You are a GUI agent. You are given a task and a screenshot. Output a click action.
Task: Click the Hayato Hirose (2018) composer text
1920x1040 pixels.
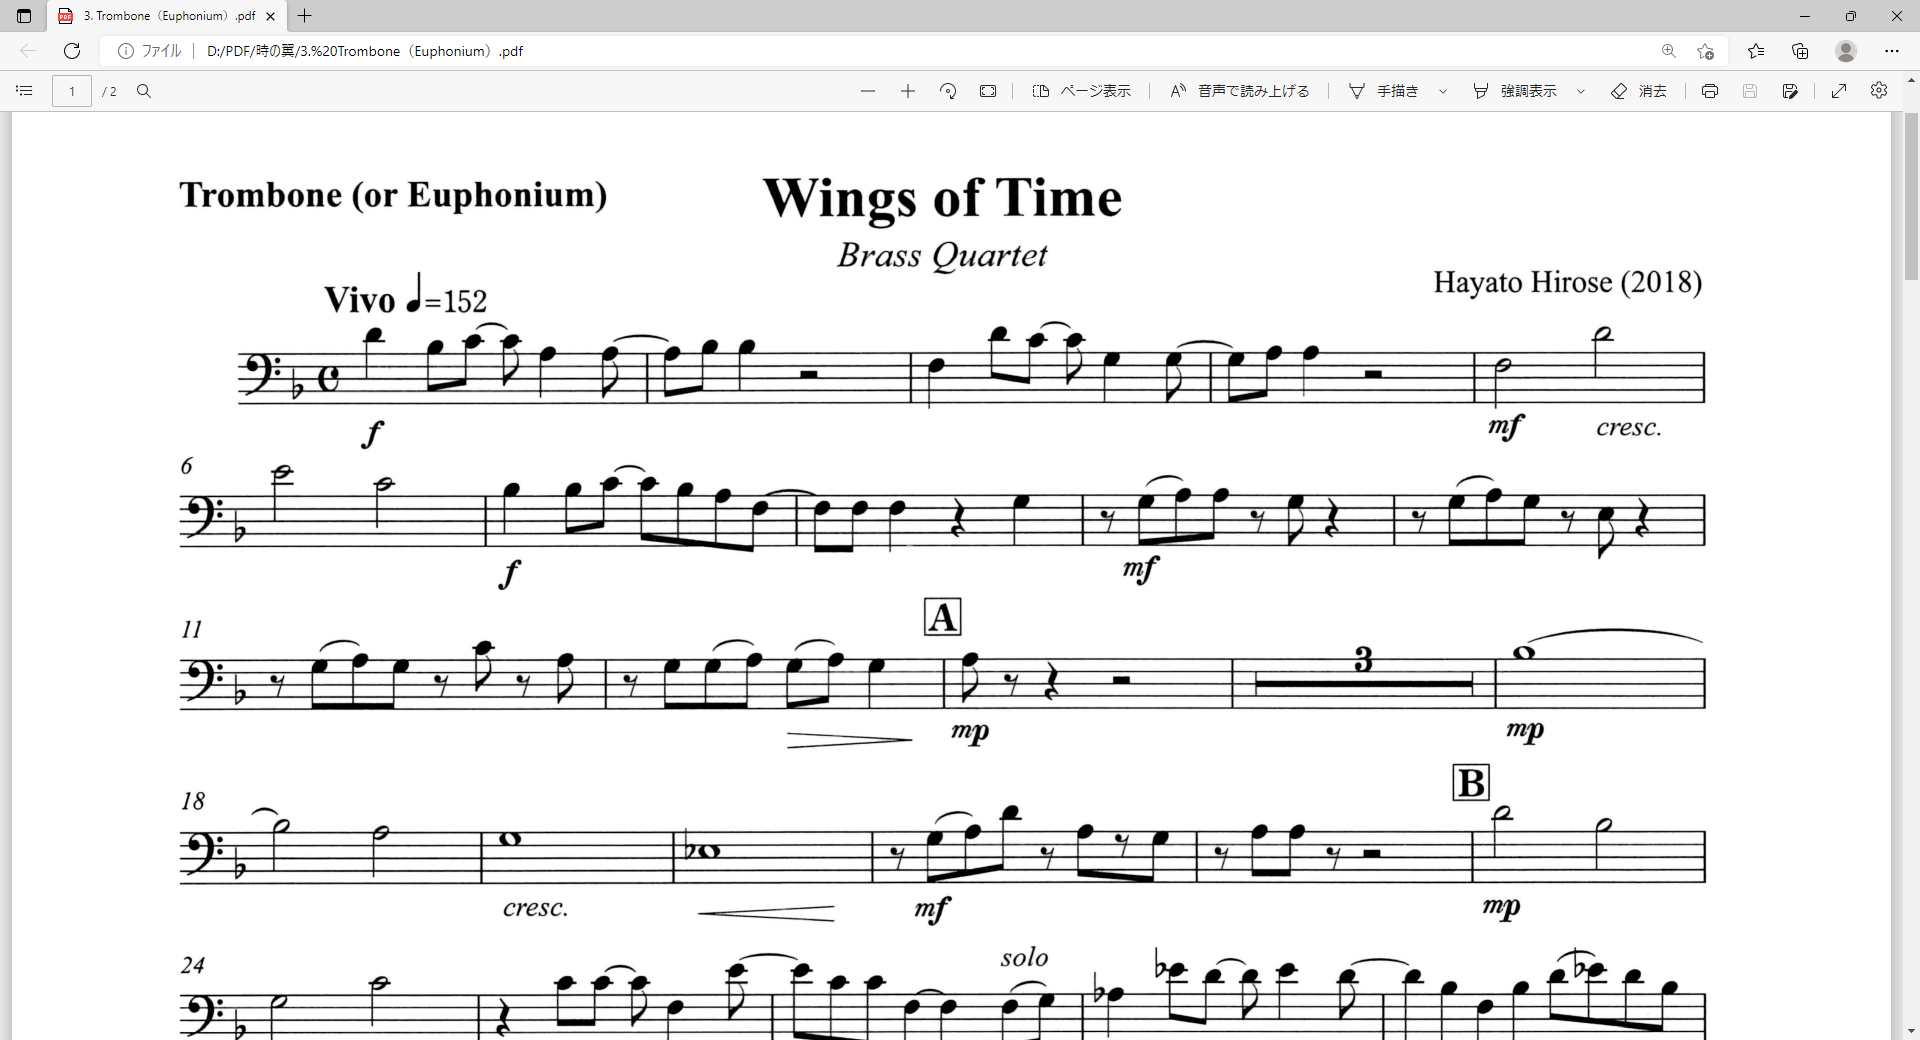pyautogui.click(x=1567, y=283)
